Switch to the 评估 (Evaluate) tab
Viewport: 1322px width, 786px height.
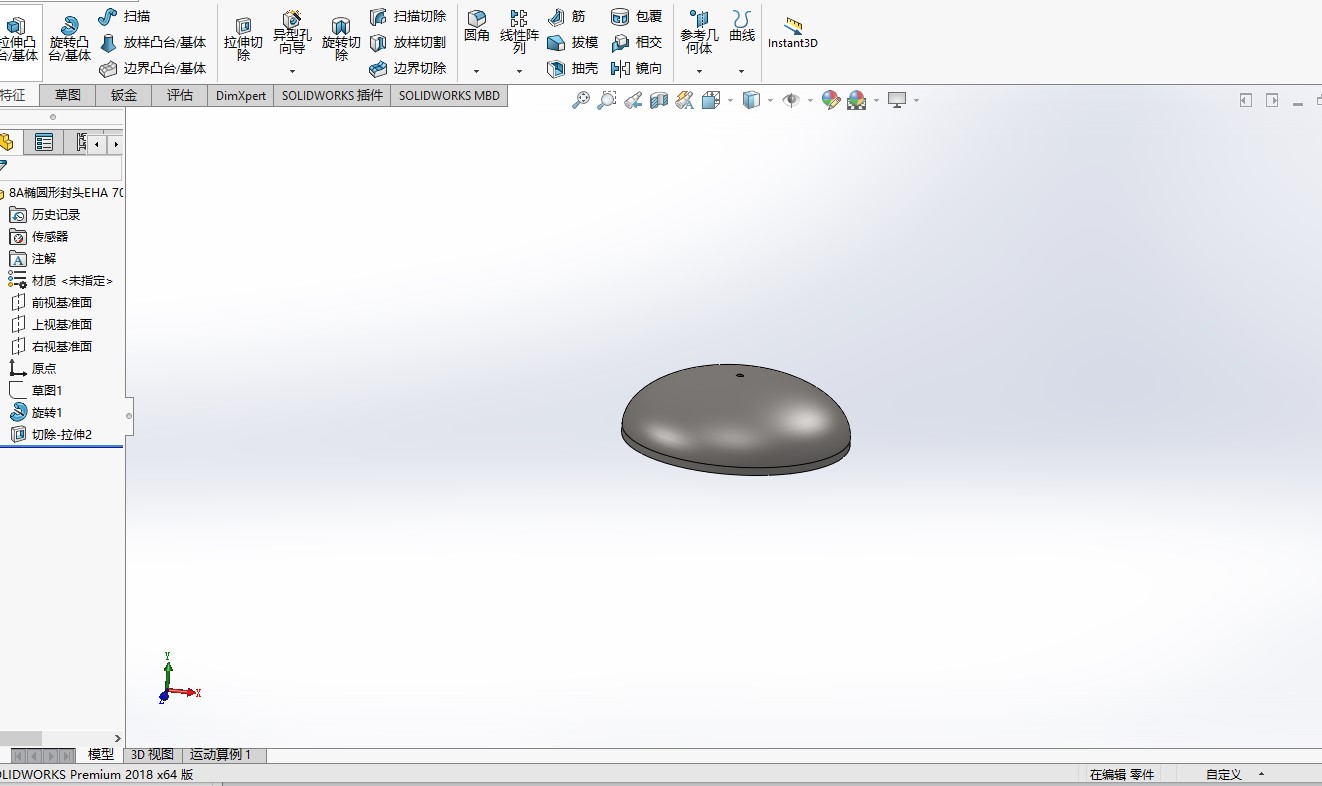(180, 95)
